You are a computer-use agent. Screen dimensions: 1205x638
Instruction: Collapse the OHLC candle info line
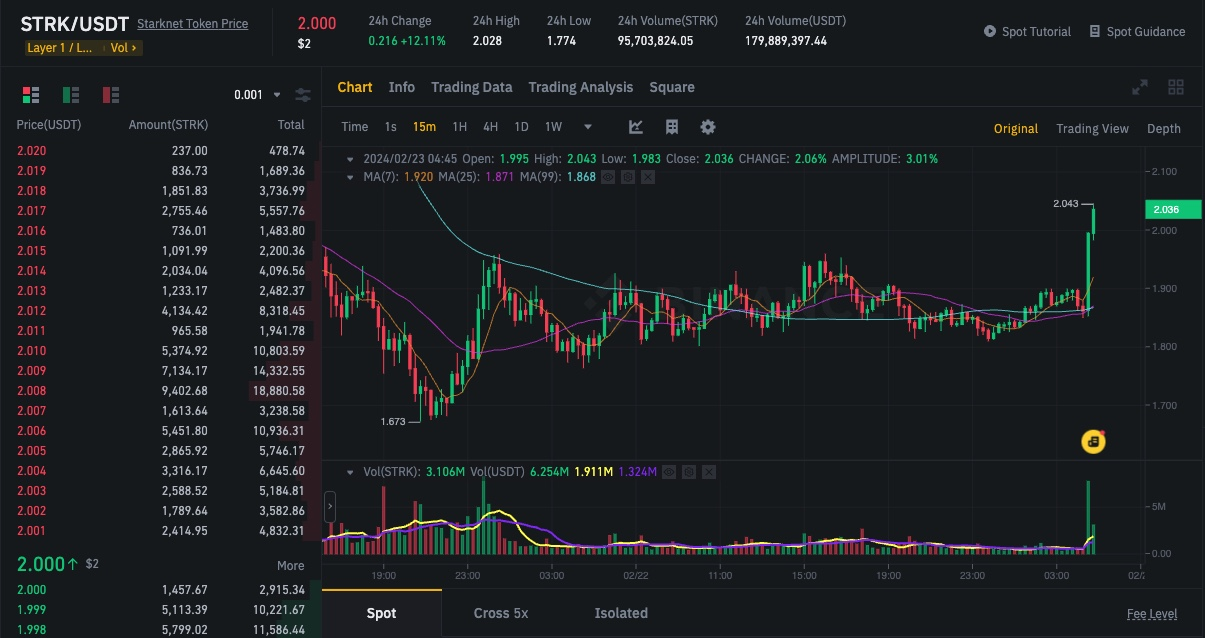[350, 159]
